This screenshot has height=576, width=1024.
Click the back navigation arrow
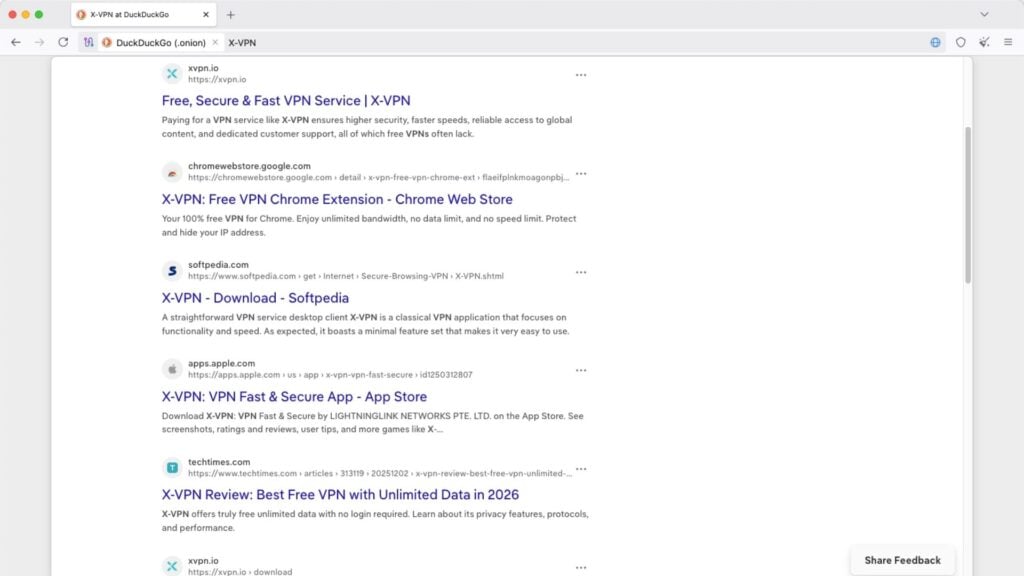15,42
